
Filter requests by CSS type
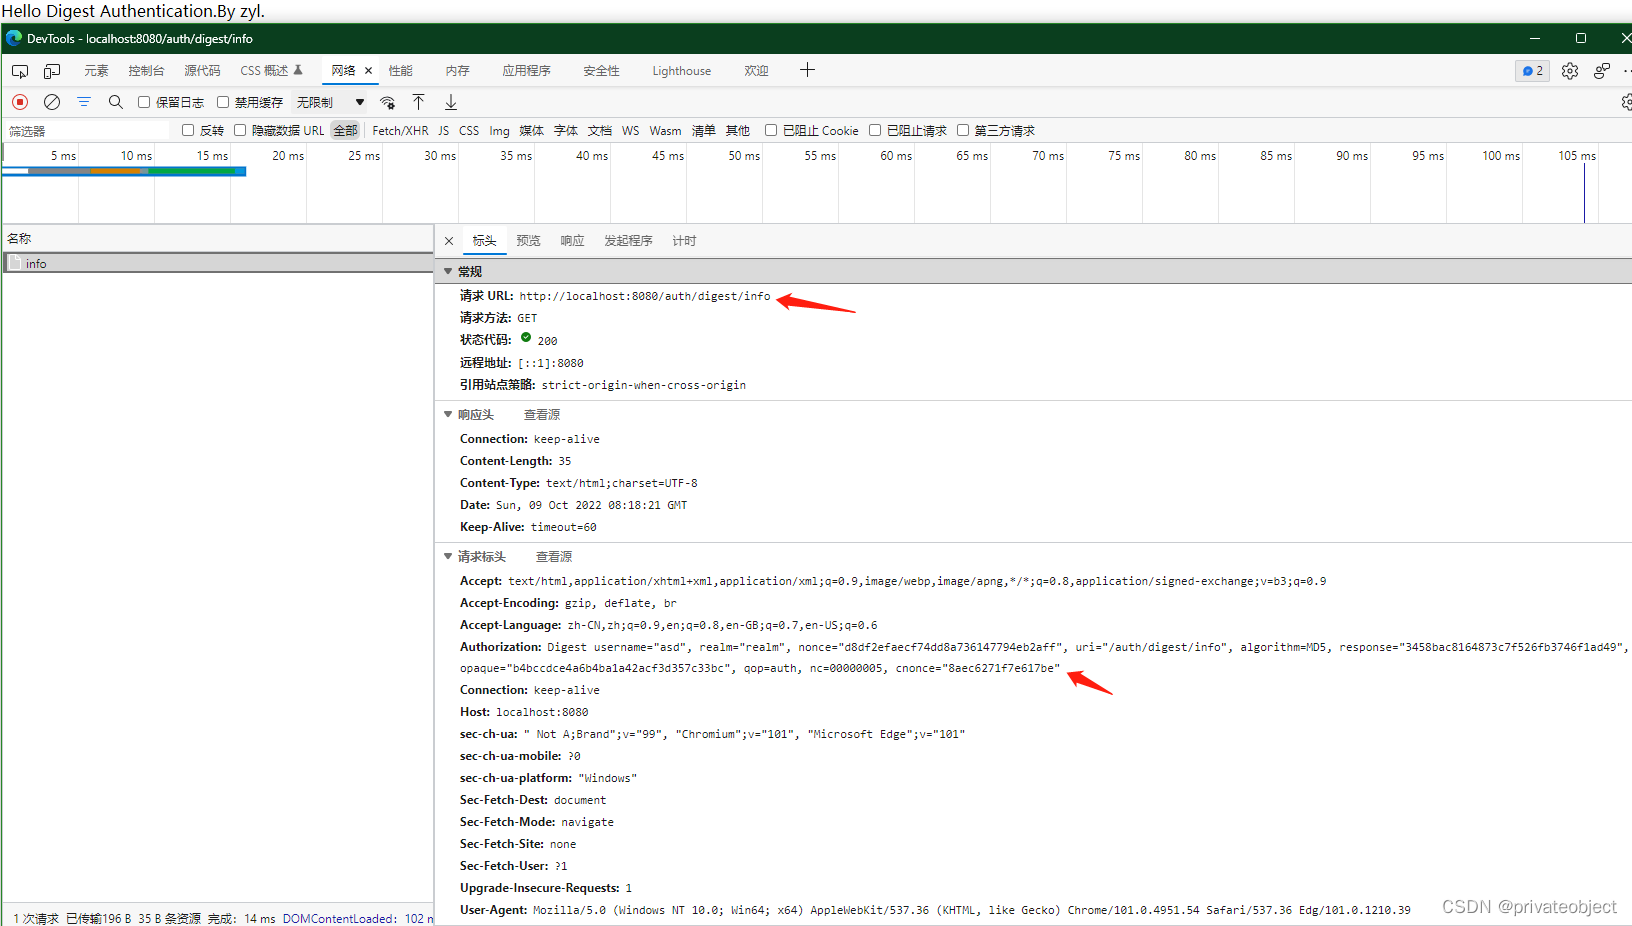[469, 130]
